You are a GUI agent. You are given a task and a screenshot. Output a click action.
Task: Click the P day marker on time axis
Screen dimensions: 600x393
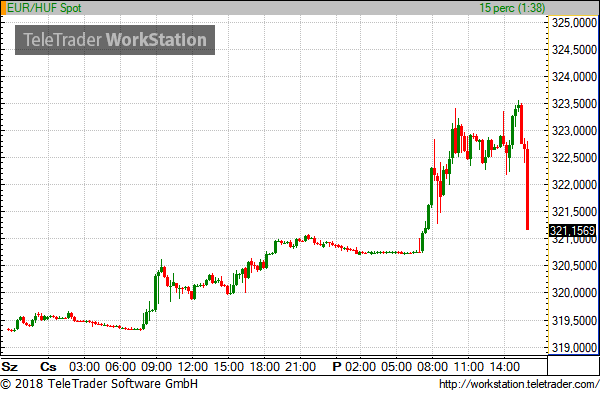337,367
